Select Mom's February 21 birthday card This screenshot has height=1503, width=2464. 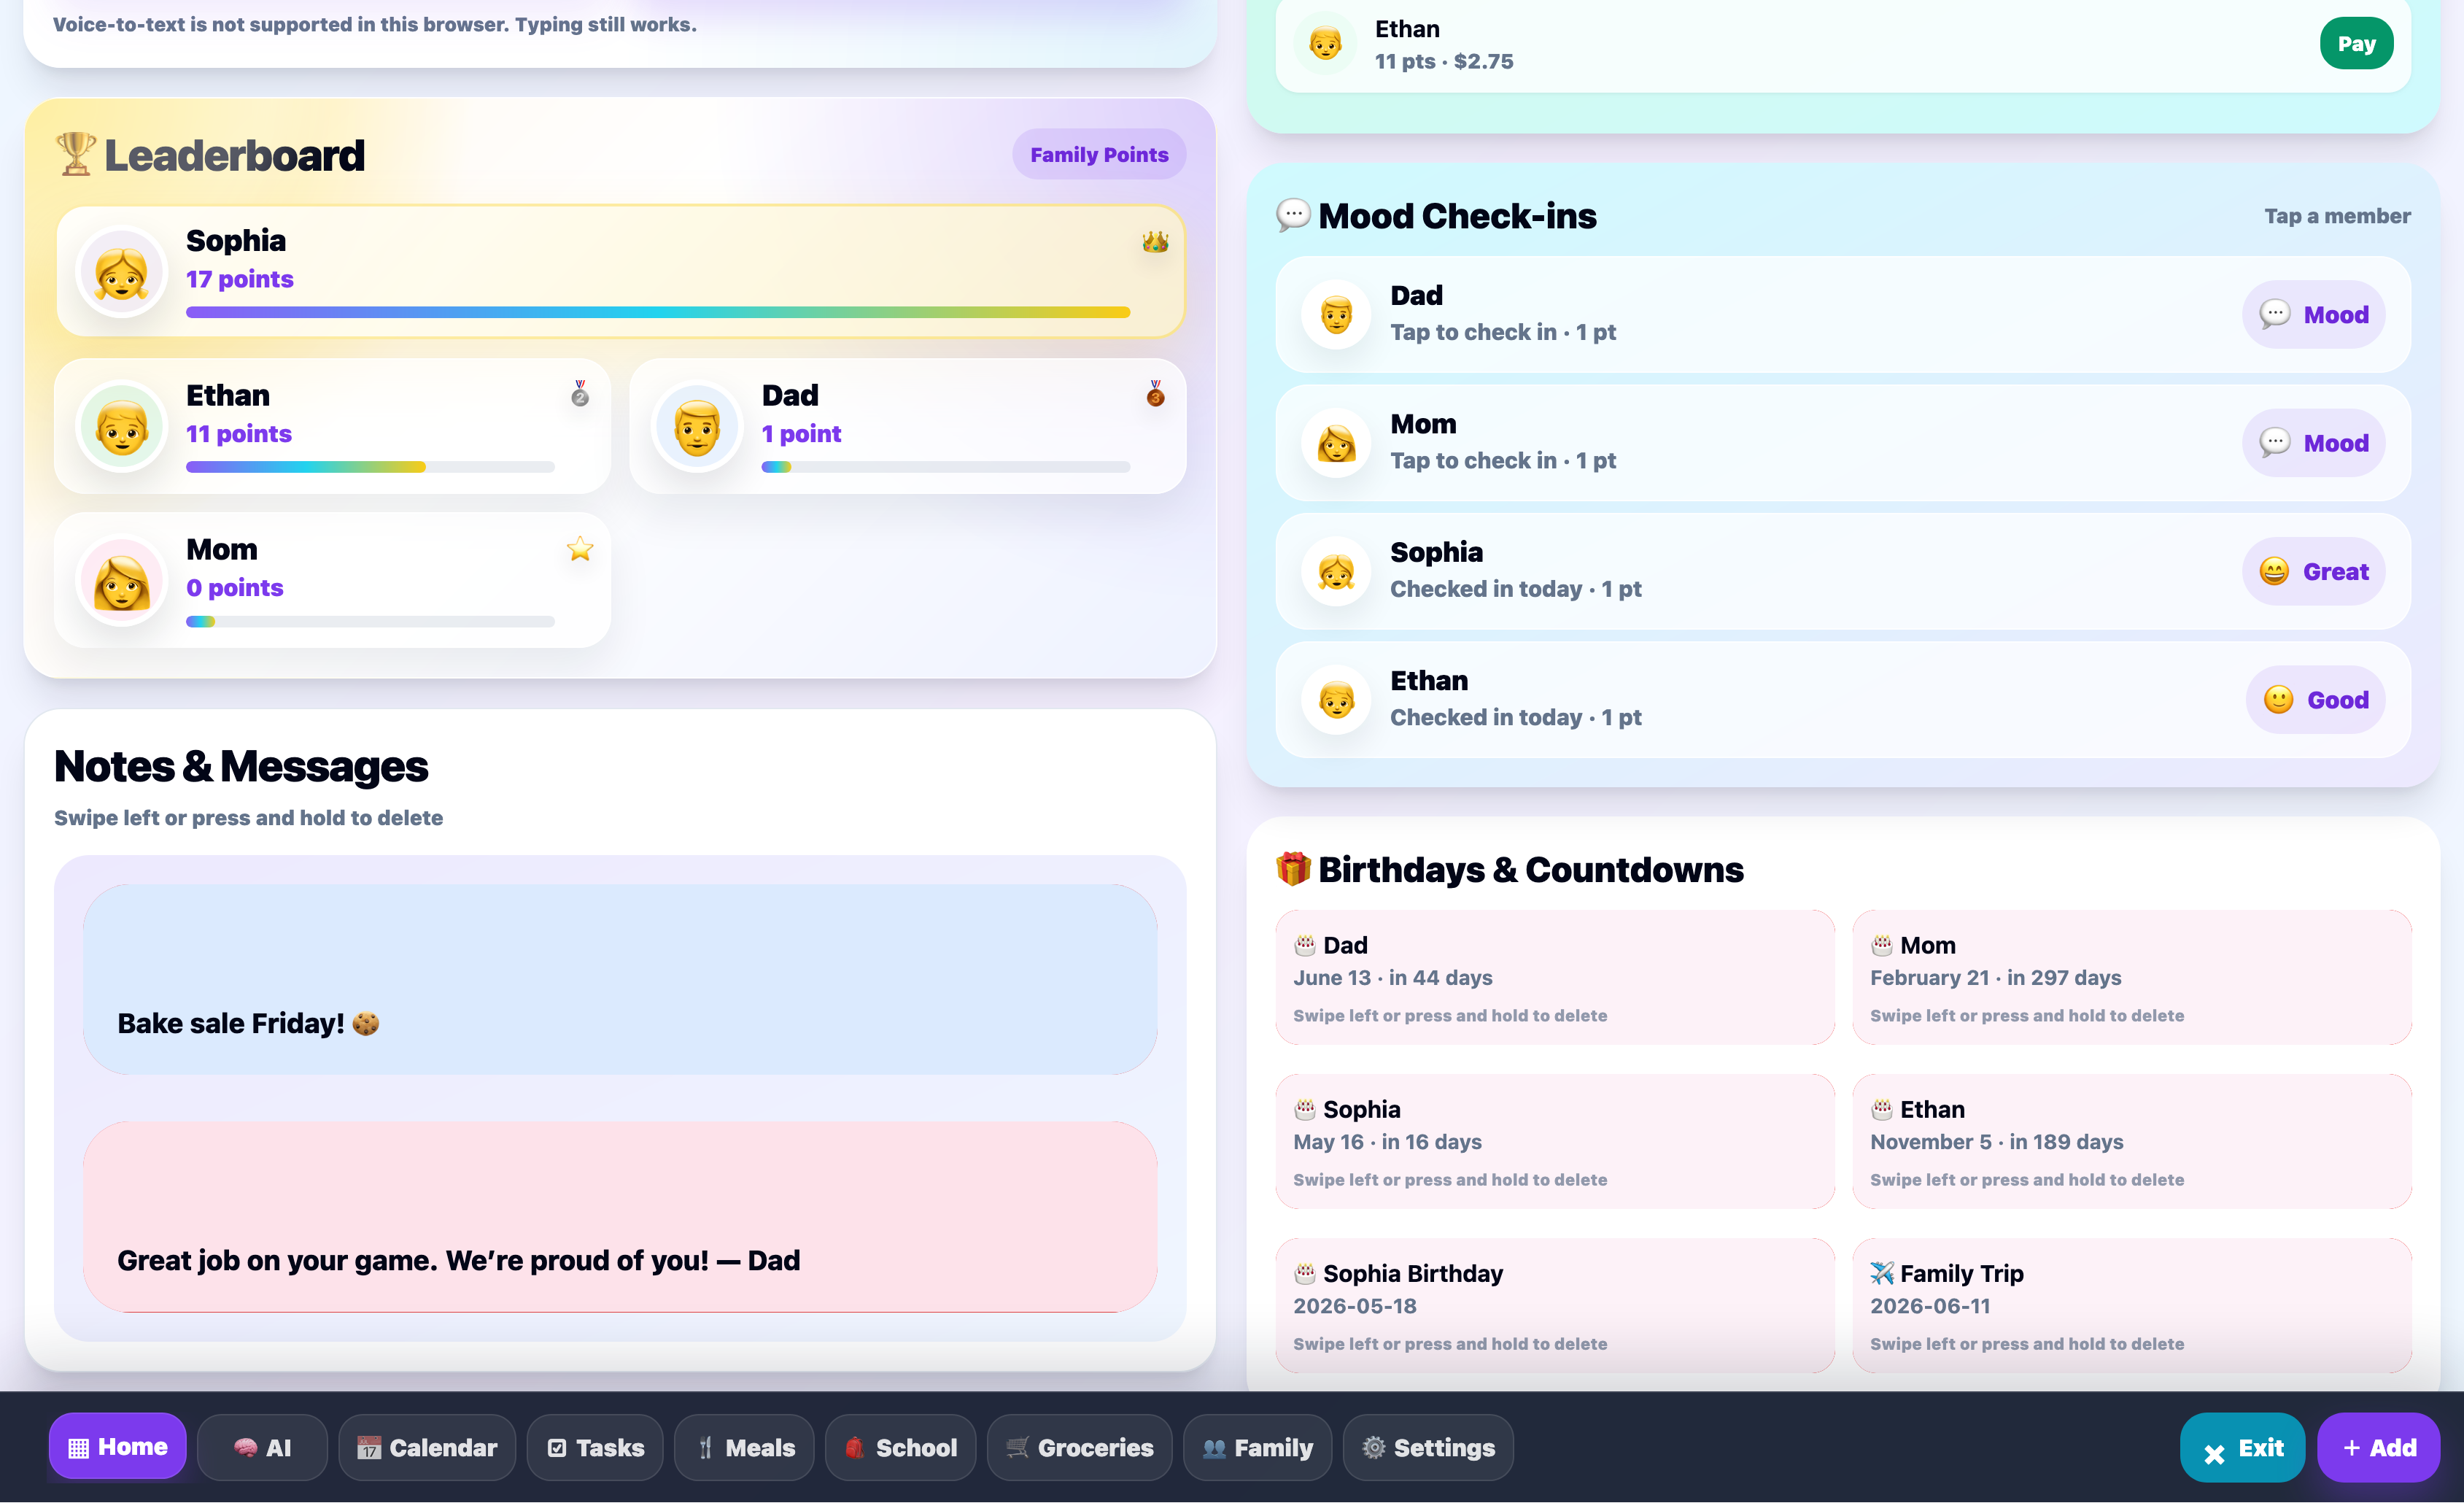[2131, 977]
